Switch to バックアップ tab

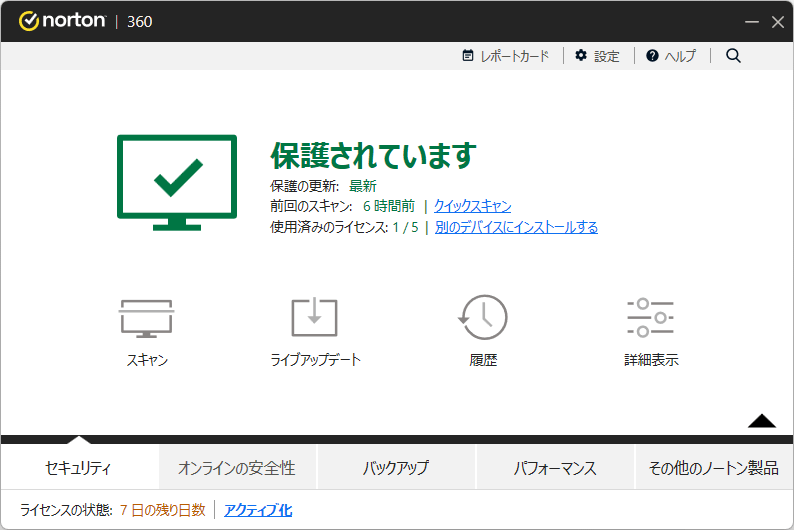(395, 467)
